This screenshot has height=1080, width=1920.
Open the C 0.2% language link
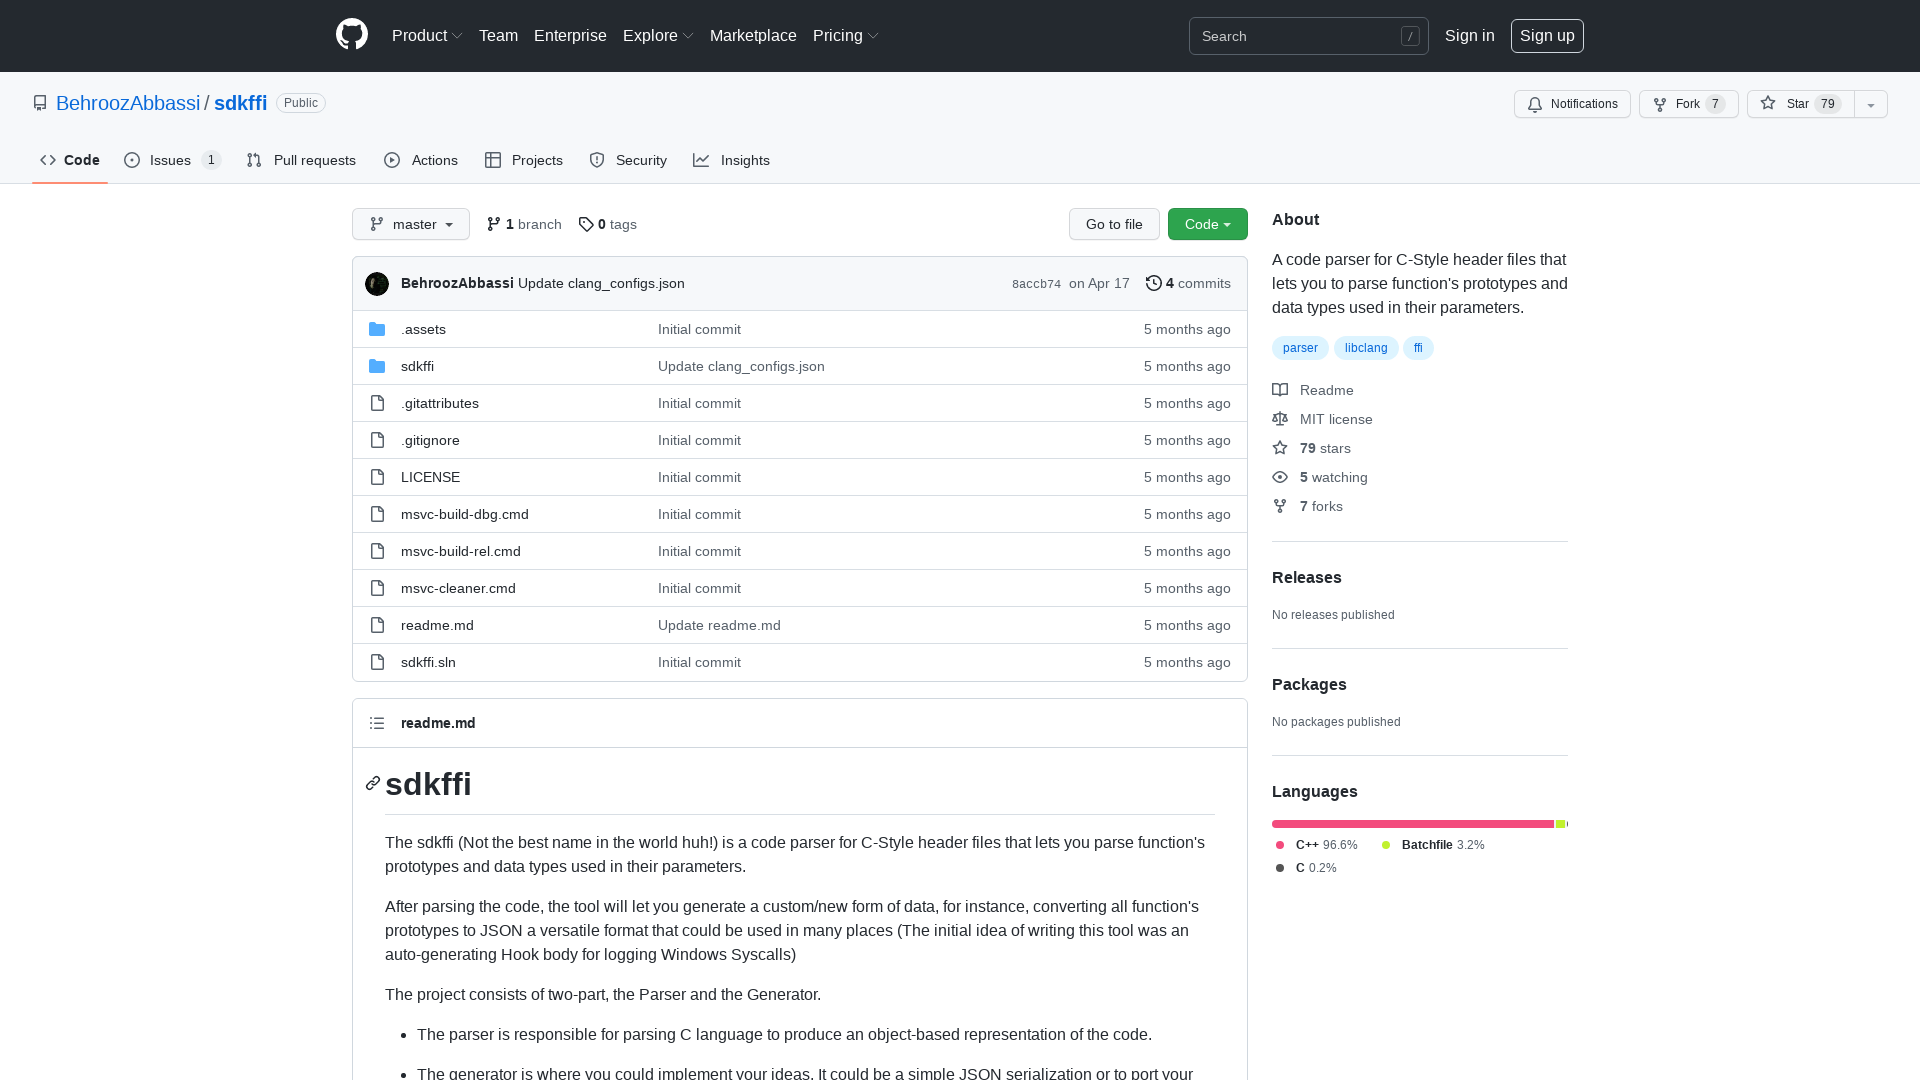coord(1306,868)
